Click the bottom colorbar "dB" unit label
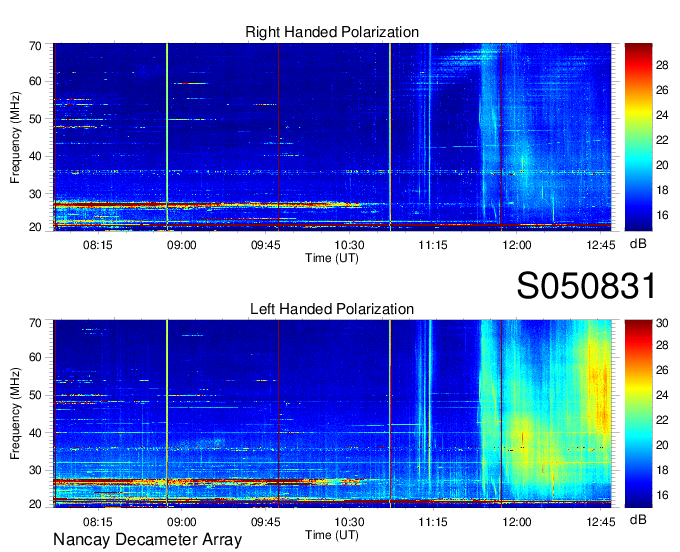The image size is (680, 552). (638, 519)
